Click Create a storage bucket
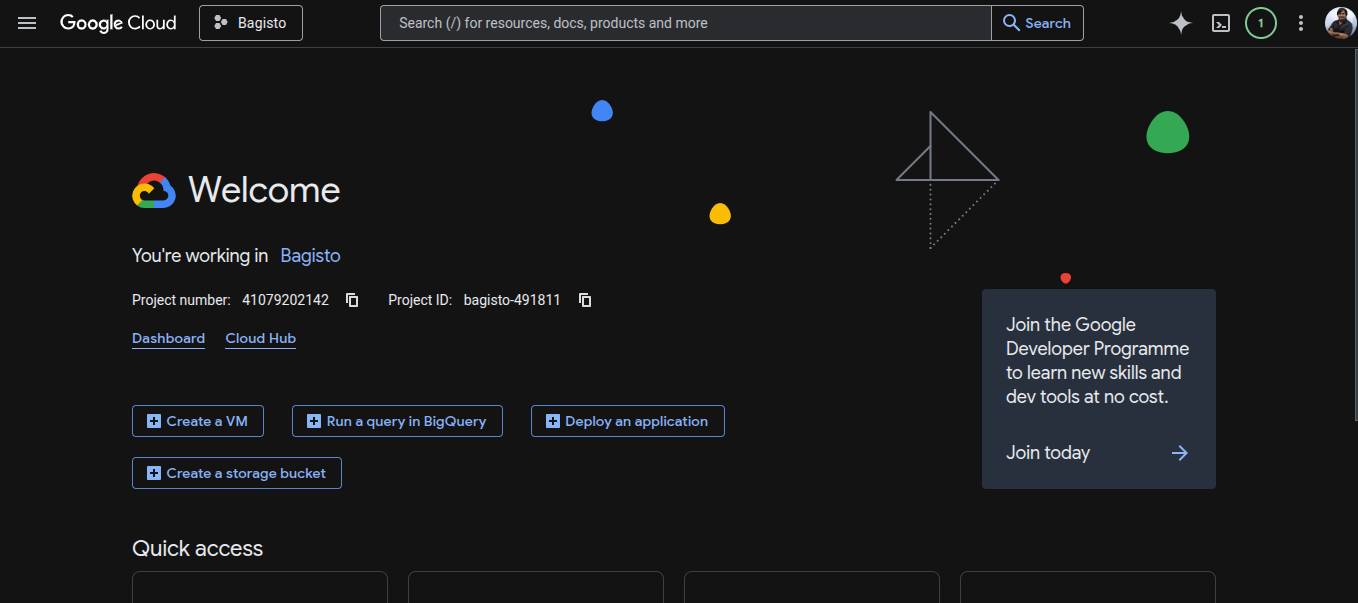The height and width of the screenshot is (603, 1358). click(237, 473)
